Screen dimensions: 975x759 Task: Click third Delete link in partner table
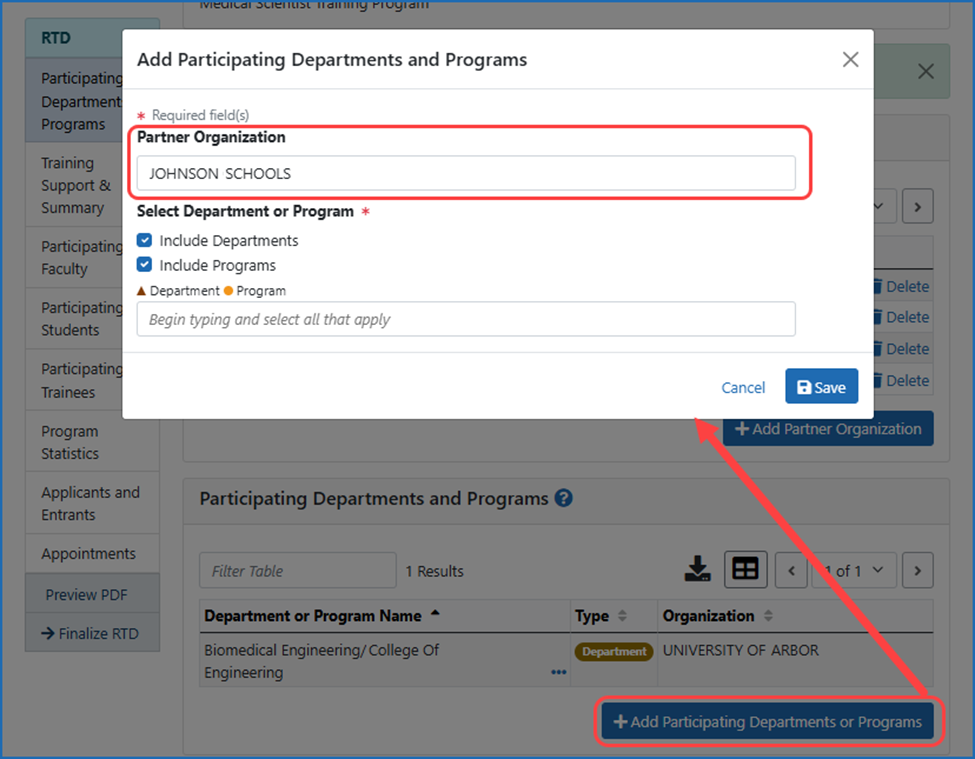pyautogui.click(x=902, y=349)
